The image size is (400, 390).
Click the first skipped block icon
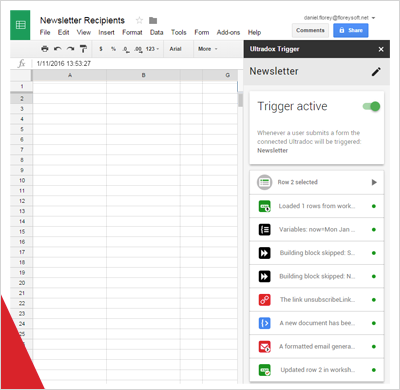(x=265, y=253)
